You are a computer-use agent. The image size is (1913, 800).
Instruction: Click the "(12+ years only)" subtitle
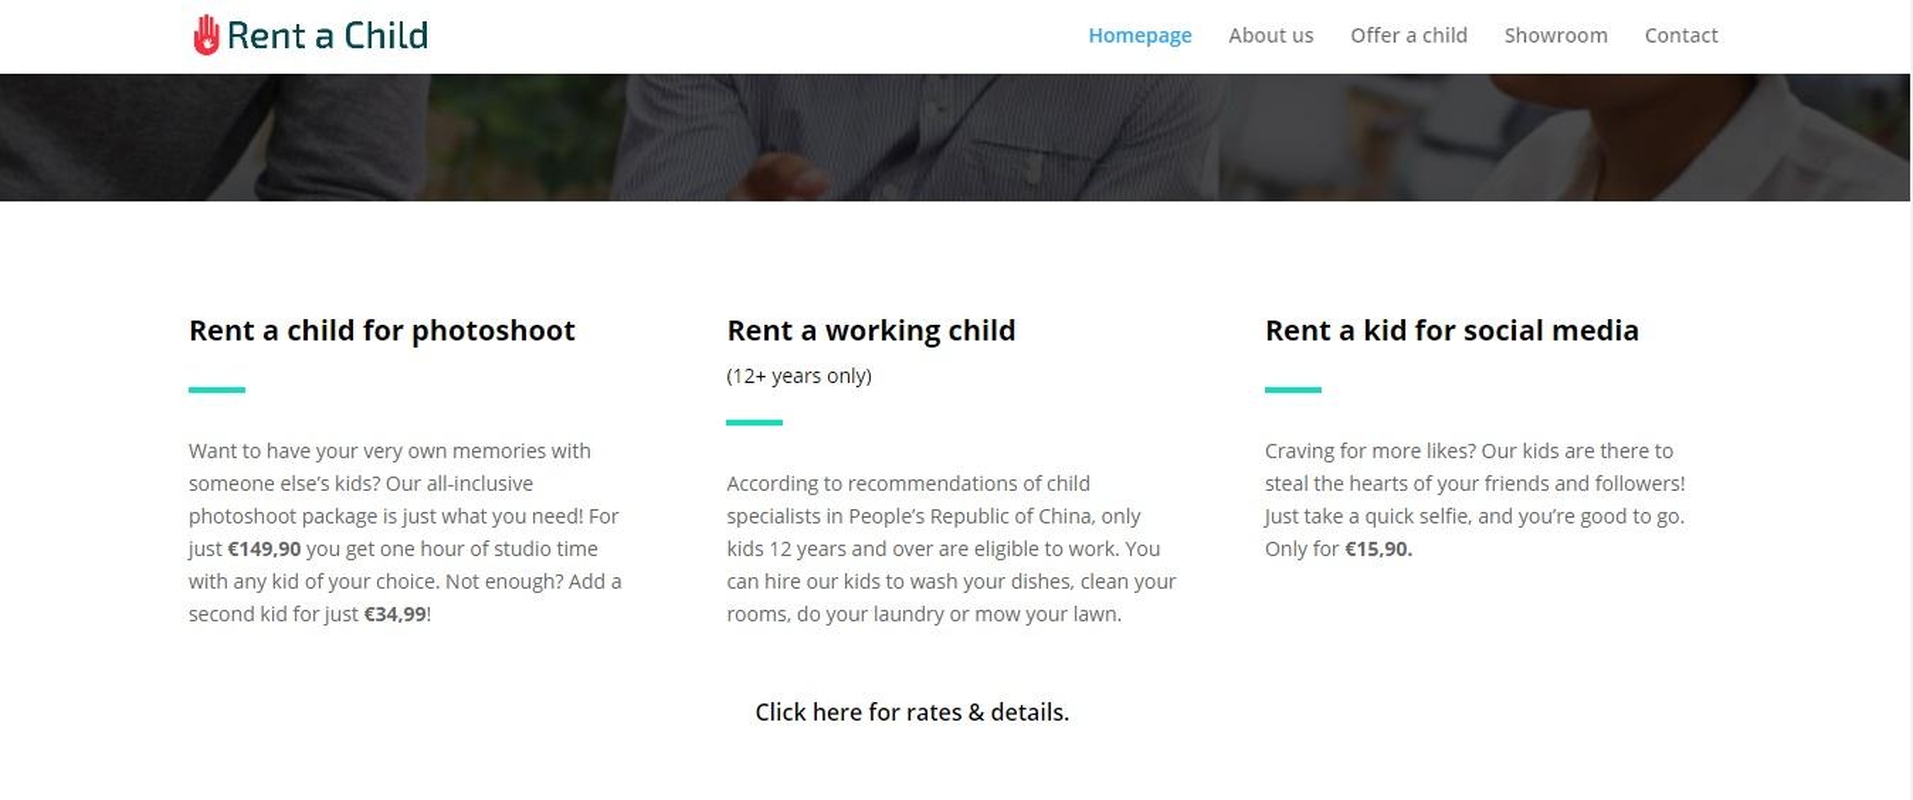[798, 376]
